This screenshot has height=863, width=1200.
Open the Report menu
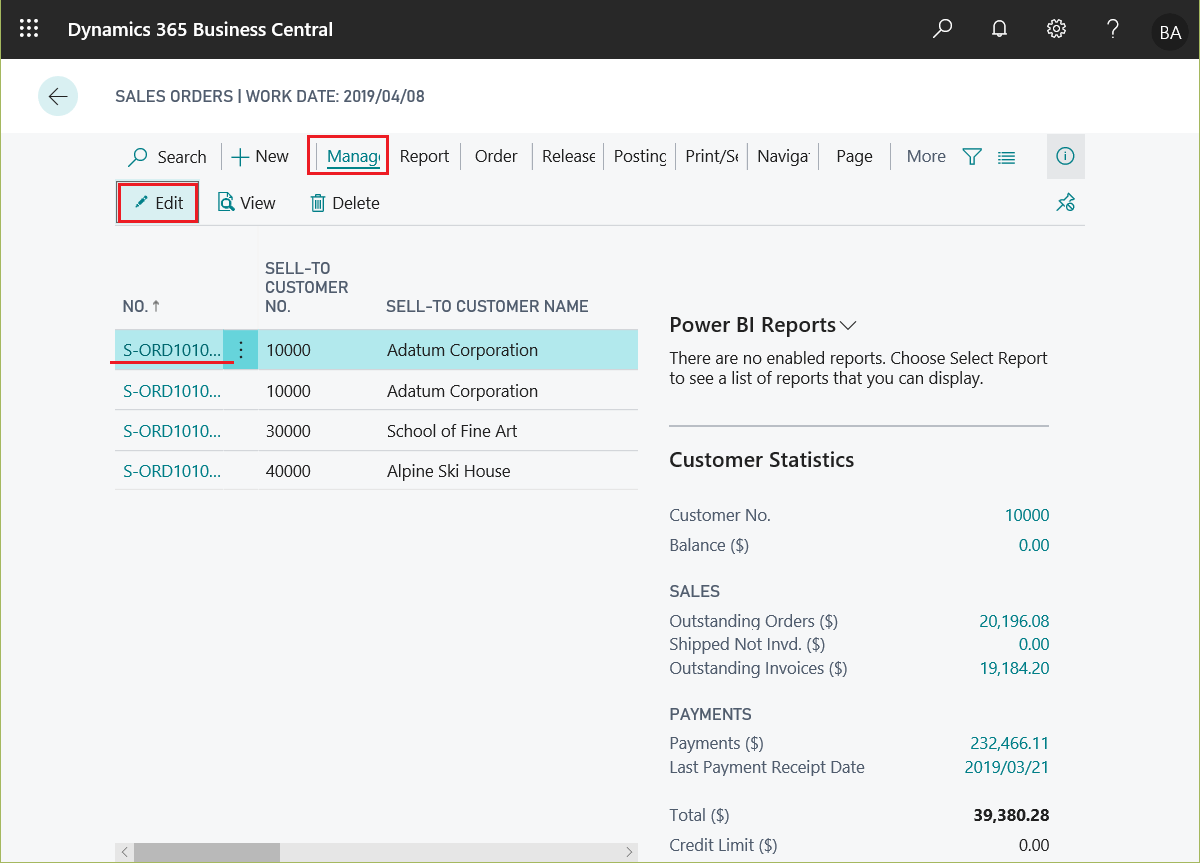tap(424, 156)
